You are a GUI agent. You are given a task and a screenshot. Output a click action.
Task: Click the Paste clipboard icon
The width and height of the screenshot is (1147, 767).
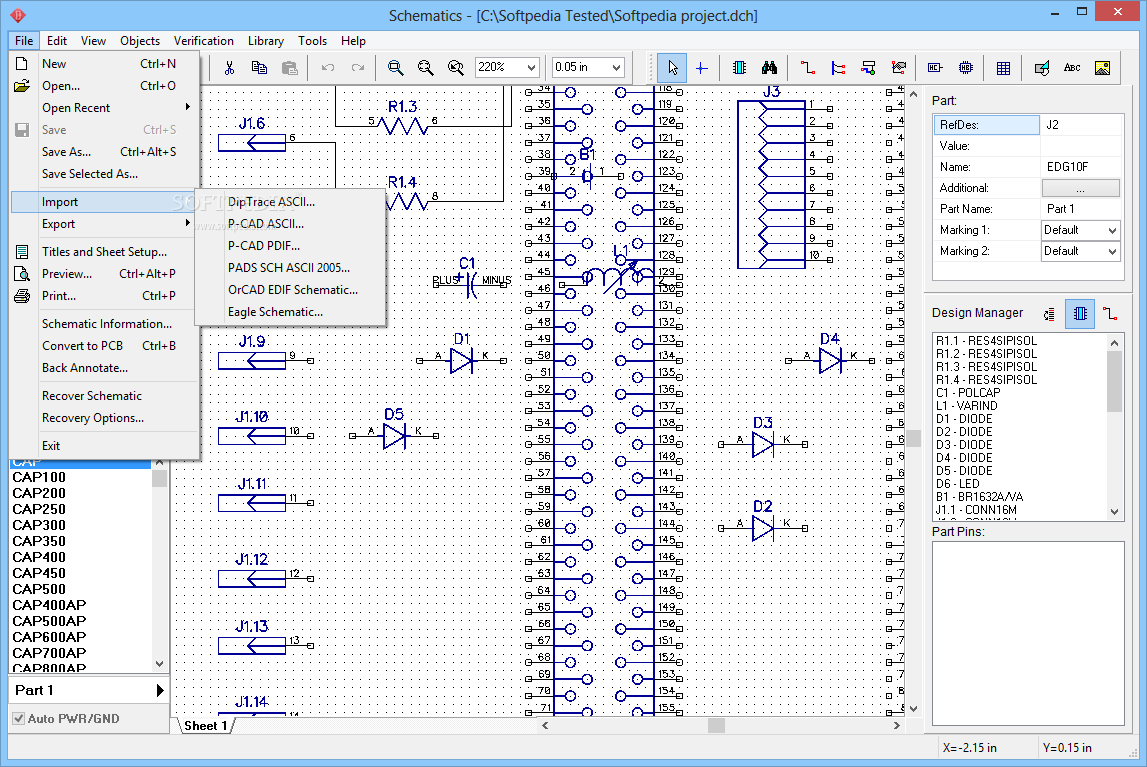click(x=290, y=68)
